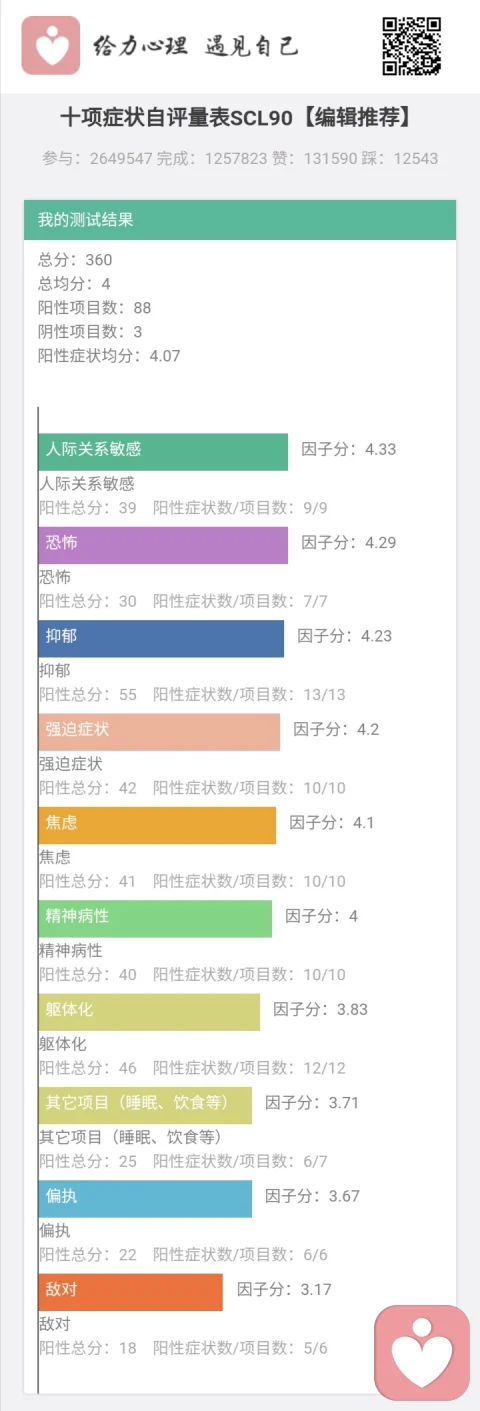Select the blue 抑郁 bar
Screen dimensions: 480x1411
(x=162, y=638)
